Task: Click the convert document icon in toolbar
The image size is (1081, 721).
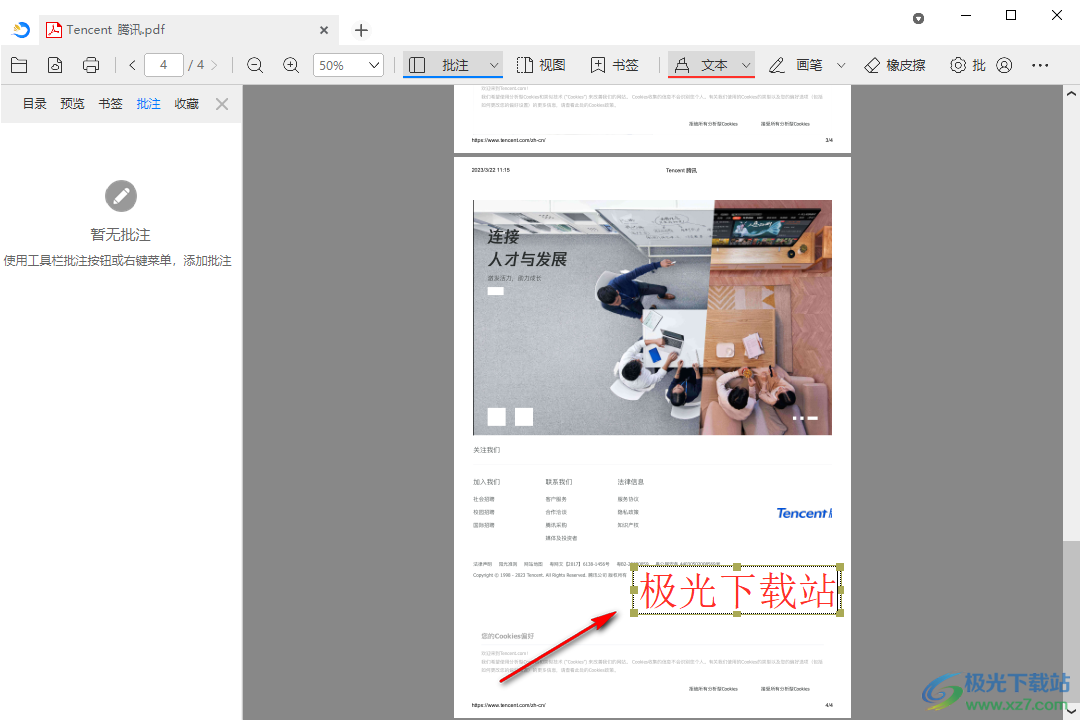Action: click(x=54, y=65)
